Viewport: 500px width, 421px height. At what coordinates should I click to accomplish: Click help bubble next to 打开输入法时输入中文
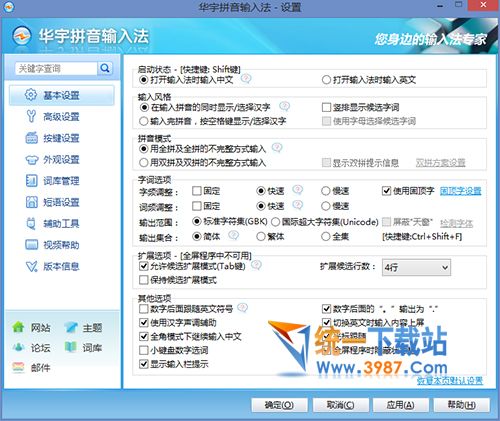click(246, 79)
